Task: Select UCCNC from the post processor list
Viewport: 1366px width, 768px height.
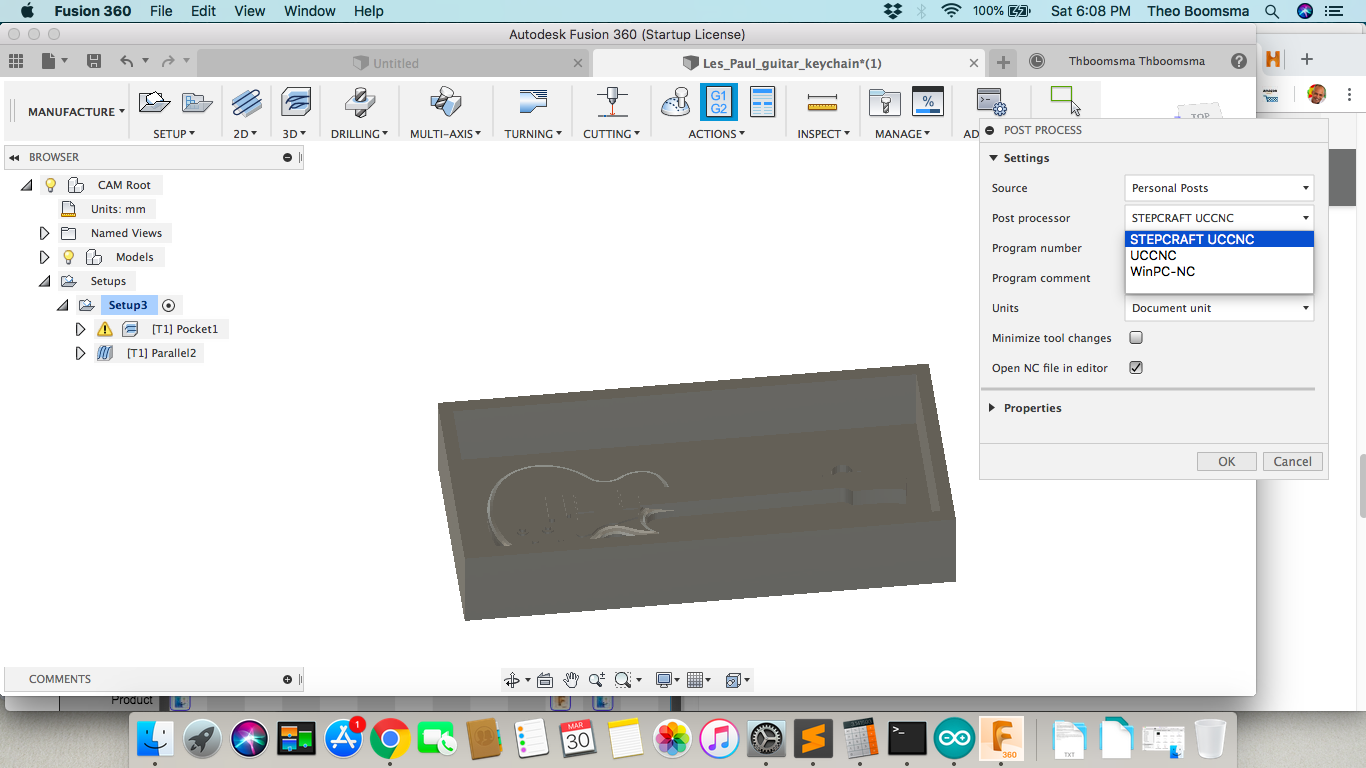Action: tap(1219, 255)
